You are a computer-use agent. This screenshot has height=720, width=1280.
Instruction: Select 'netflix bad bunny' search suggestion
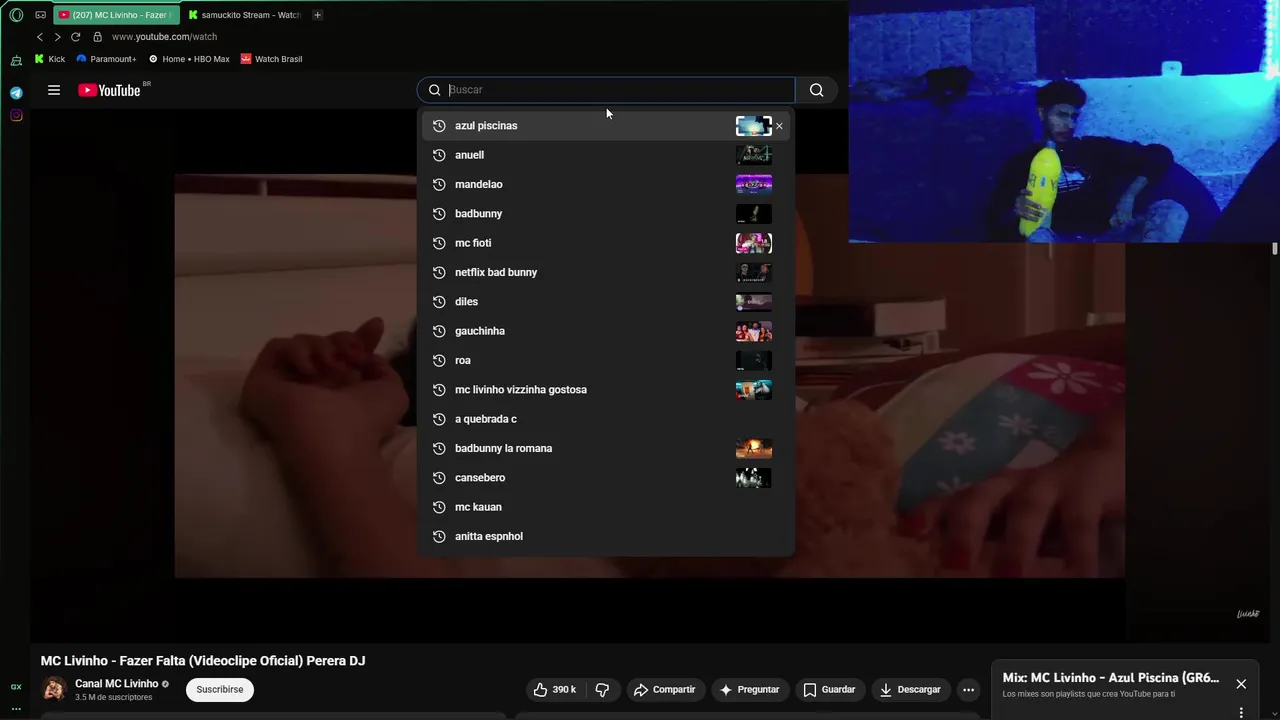click(x=605, y=272)
